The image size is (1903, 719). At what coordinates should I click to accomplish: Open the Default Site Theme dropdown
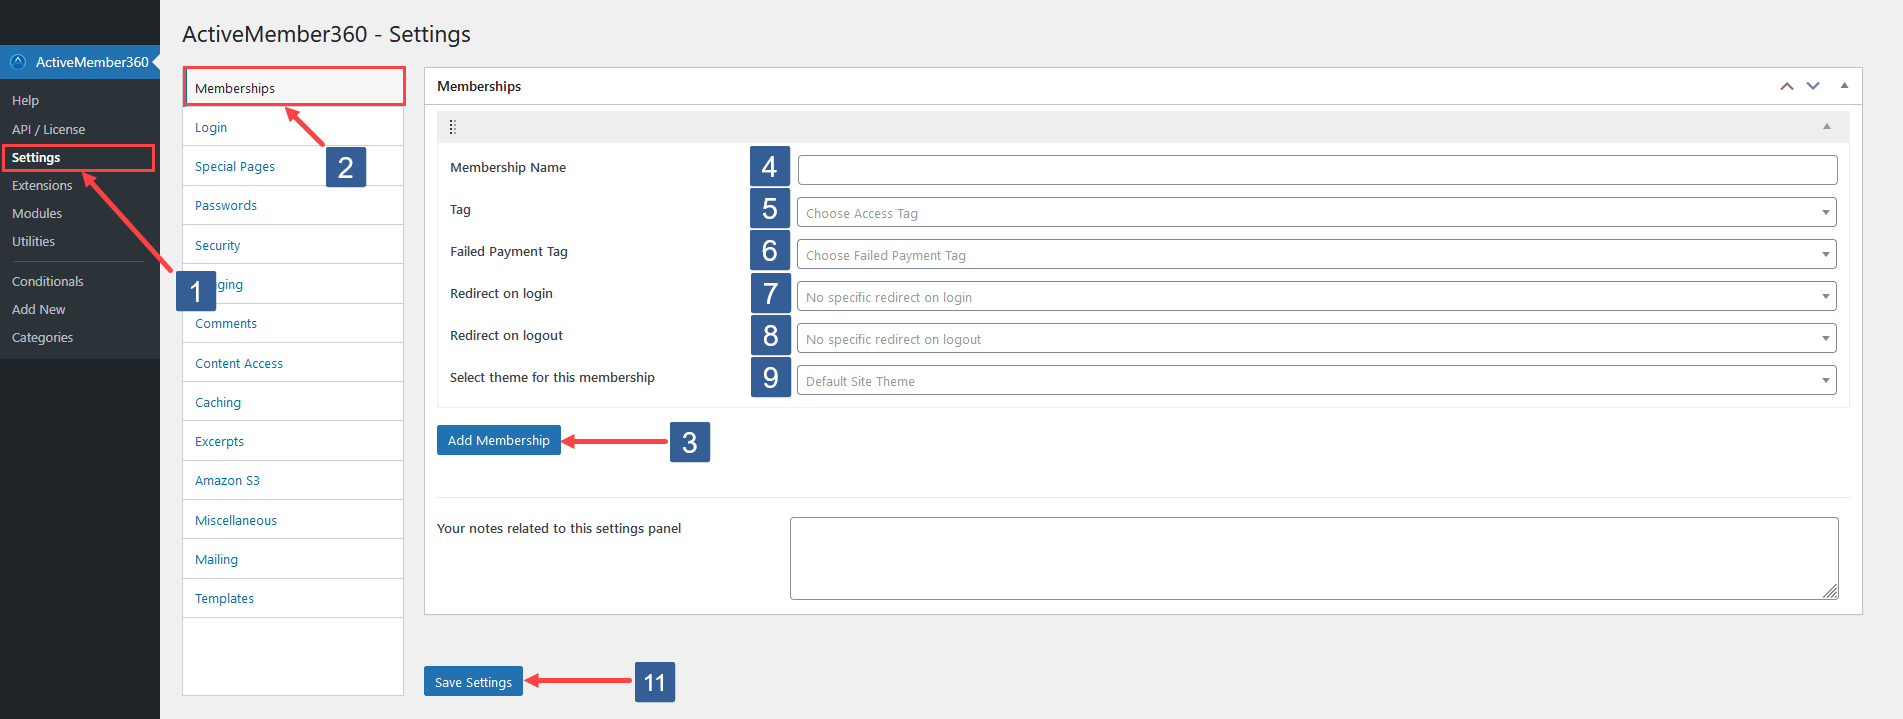(x=1316, y=380)
